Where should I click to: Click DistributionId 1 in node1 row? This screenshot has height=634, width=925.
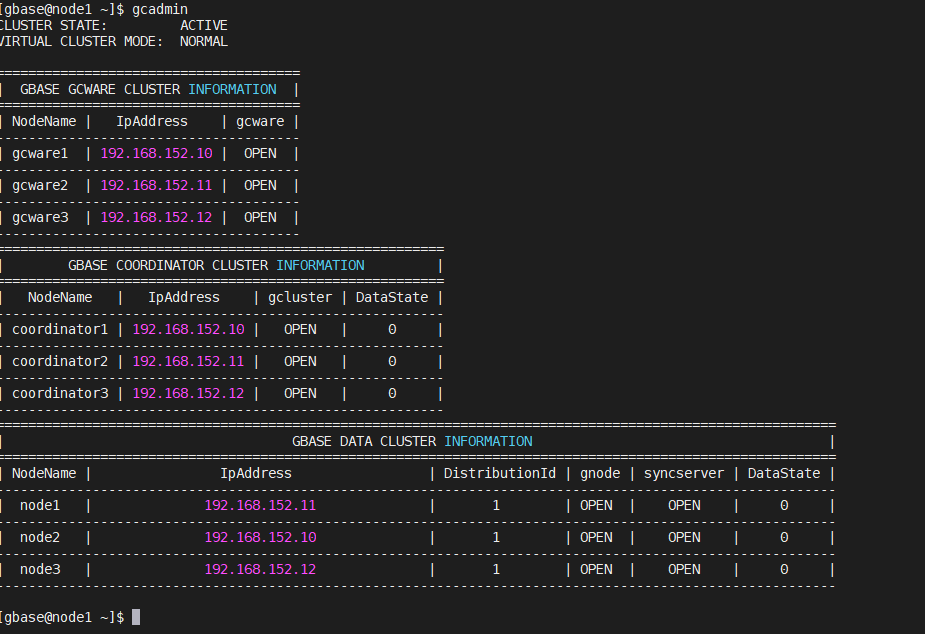(x=496, y=505)
